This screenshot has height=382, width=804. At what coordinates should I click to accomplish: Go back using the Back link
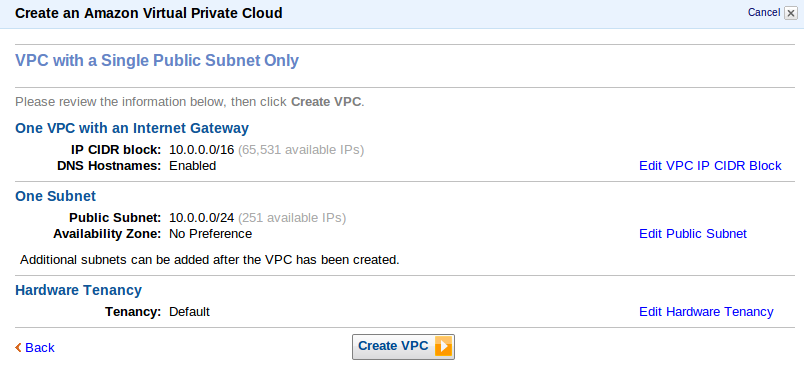tap(39, 348)
